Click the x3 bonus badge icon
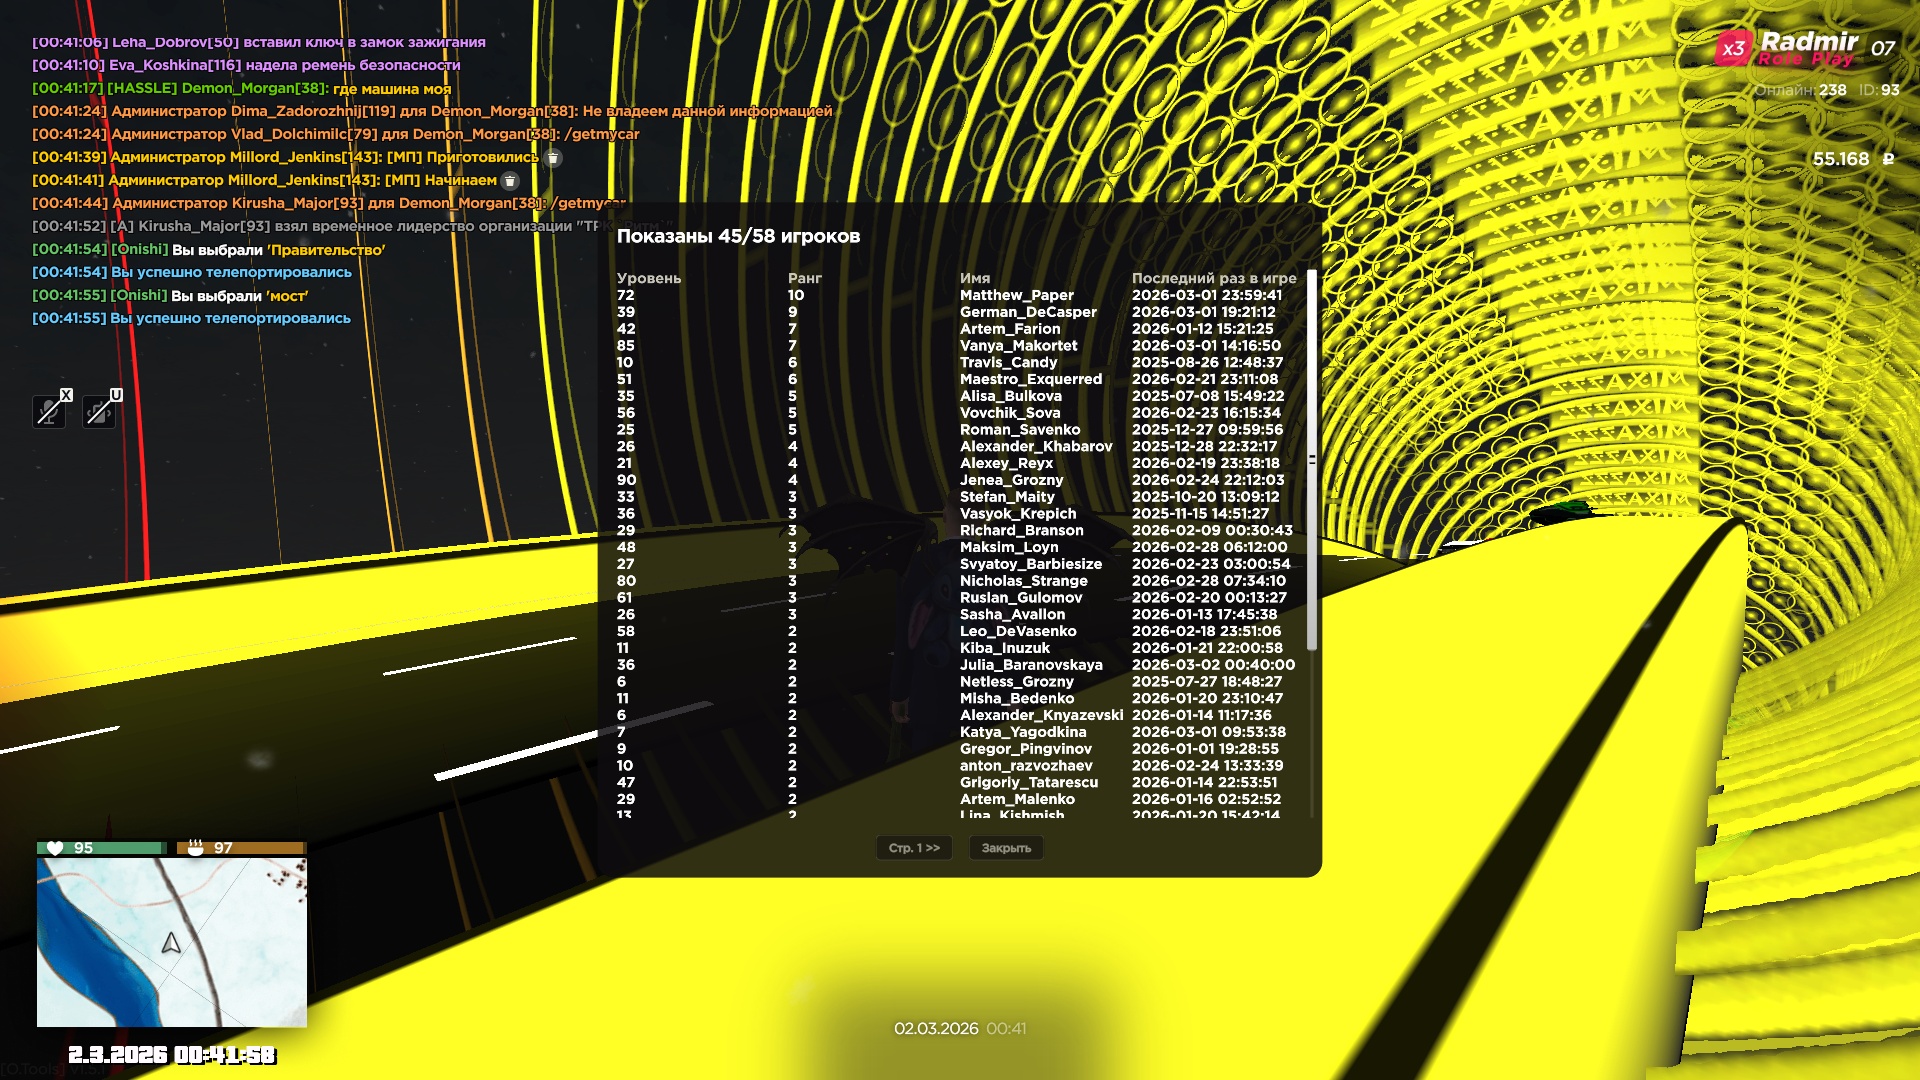This screenshot has height=1080, width=1920. click(x=1733, y=49)
